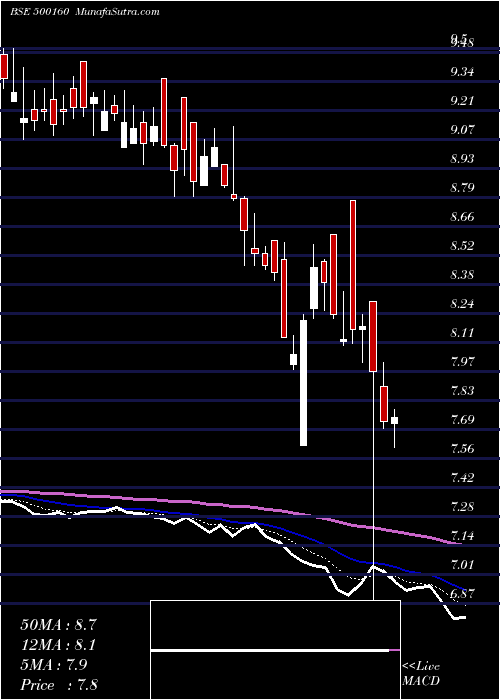The height and width of the screenshot is (700, 500).
Task: Click the 7.42 price axis label
Action: tap(462, 478)
